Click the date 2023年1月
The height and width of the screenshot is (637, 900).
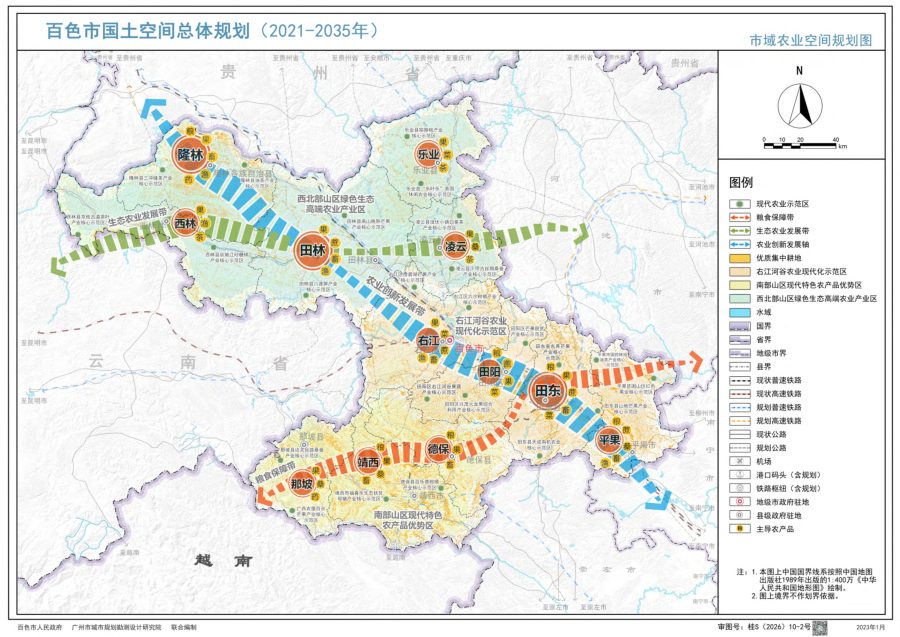click(x=870, y=627)
